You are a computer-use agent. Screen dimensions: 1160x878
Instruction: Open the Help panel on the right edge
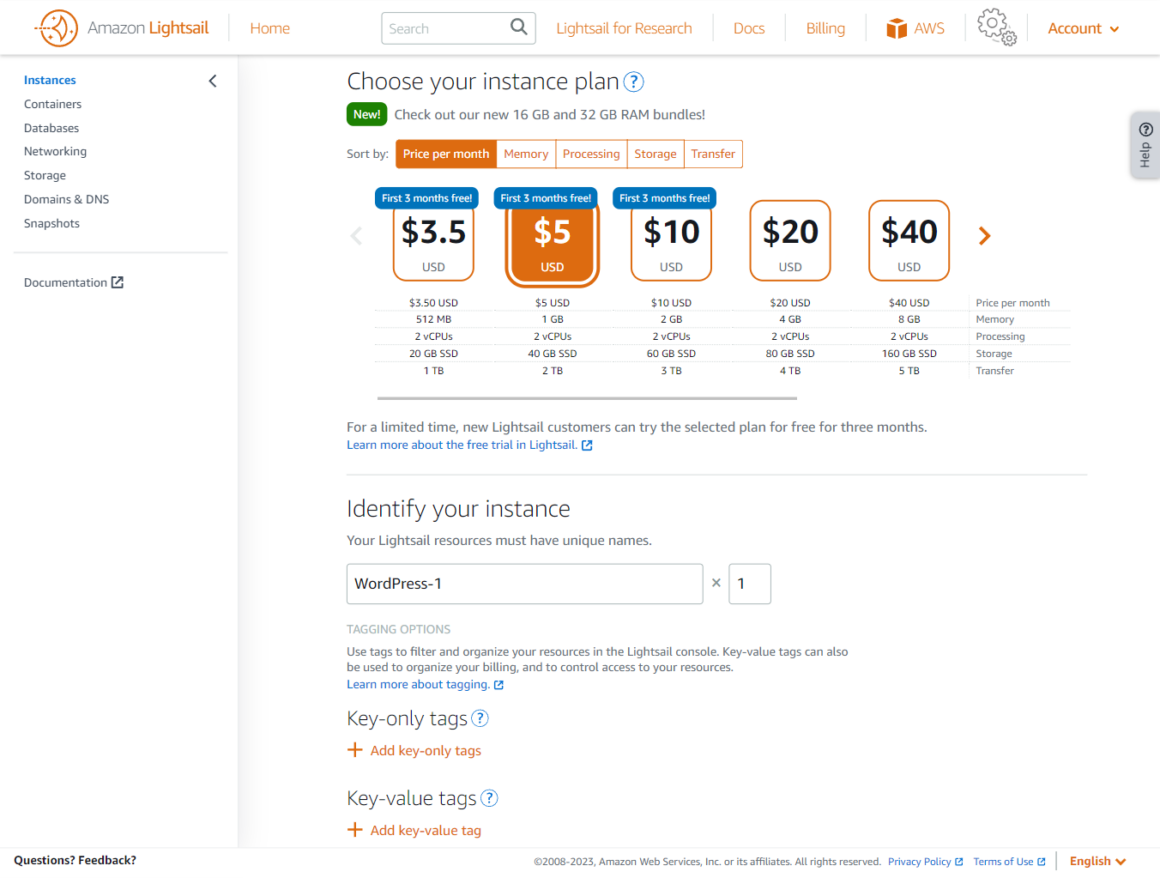tap(1144, 145)
